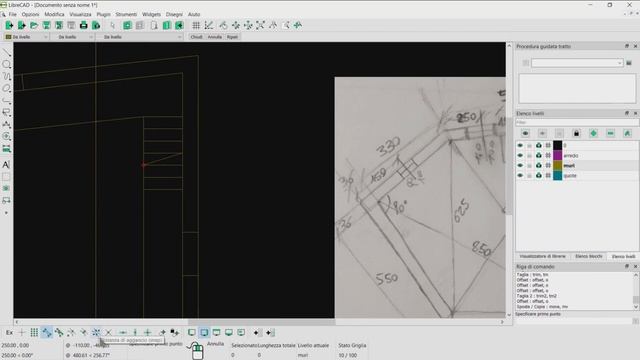Click the Ex exclusive snap button

9,333
